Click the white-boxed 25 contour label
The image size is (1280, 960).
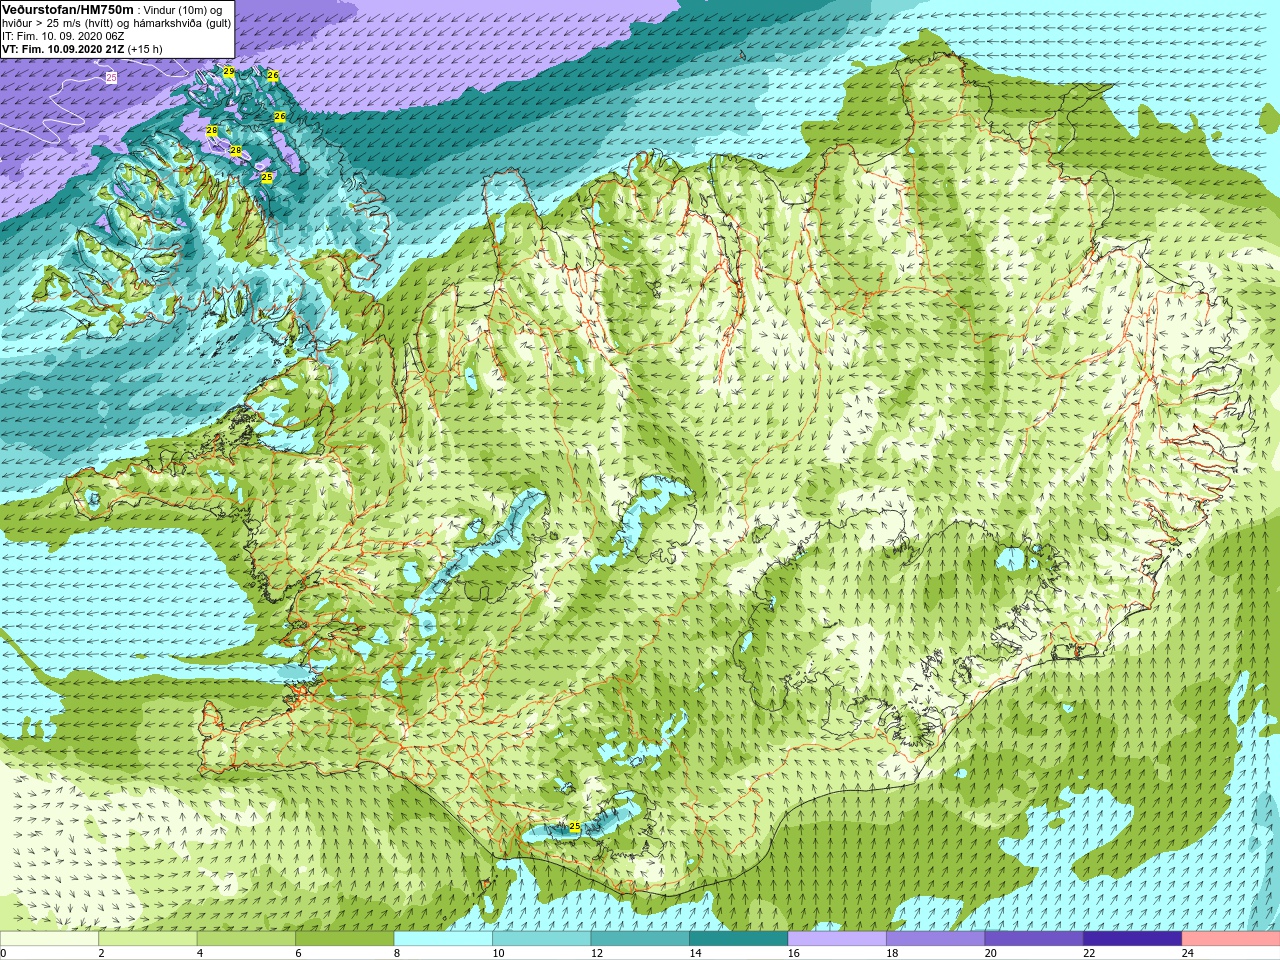coord(111,77)
